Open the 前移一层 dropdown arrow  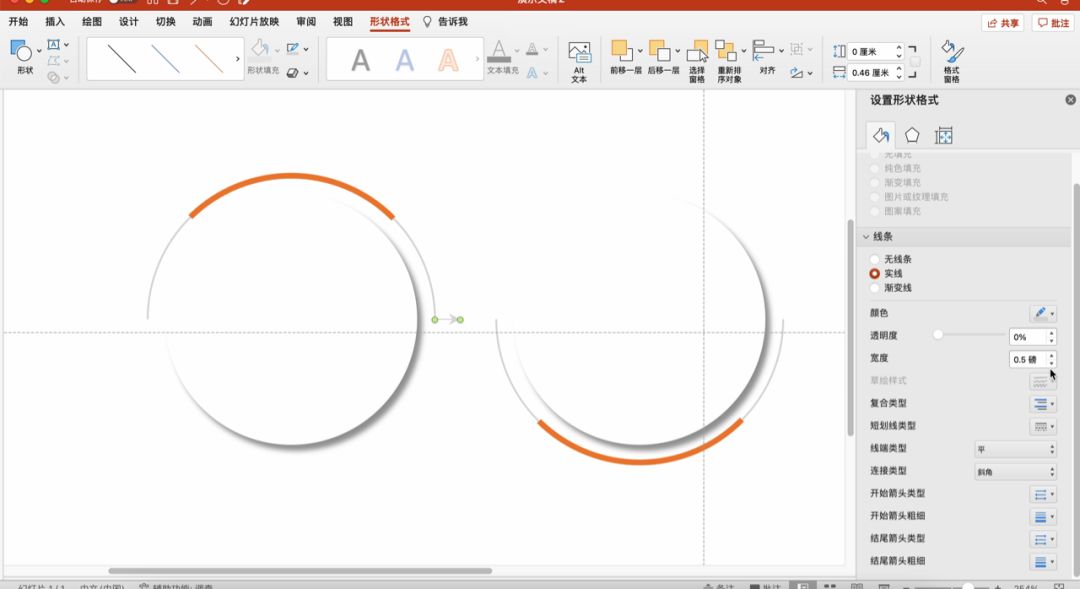coord(640,51)
